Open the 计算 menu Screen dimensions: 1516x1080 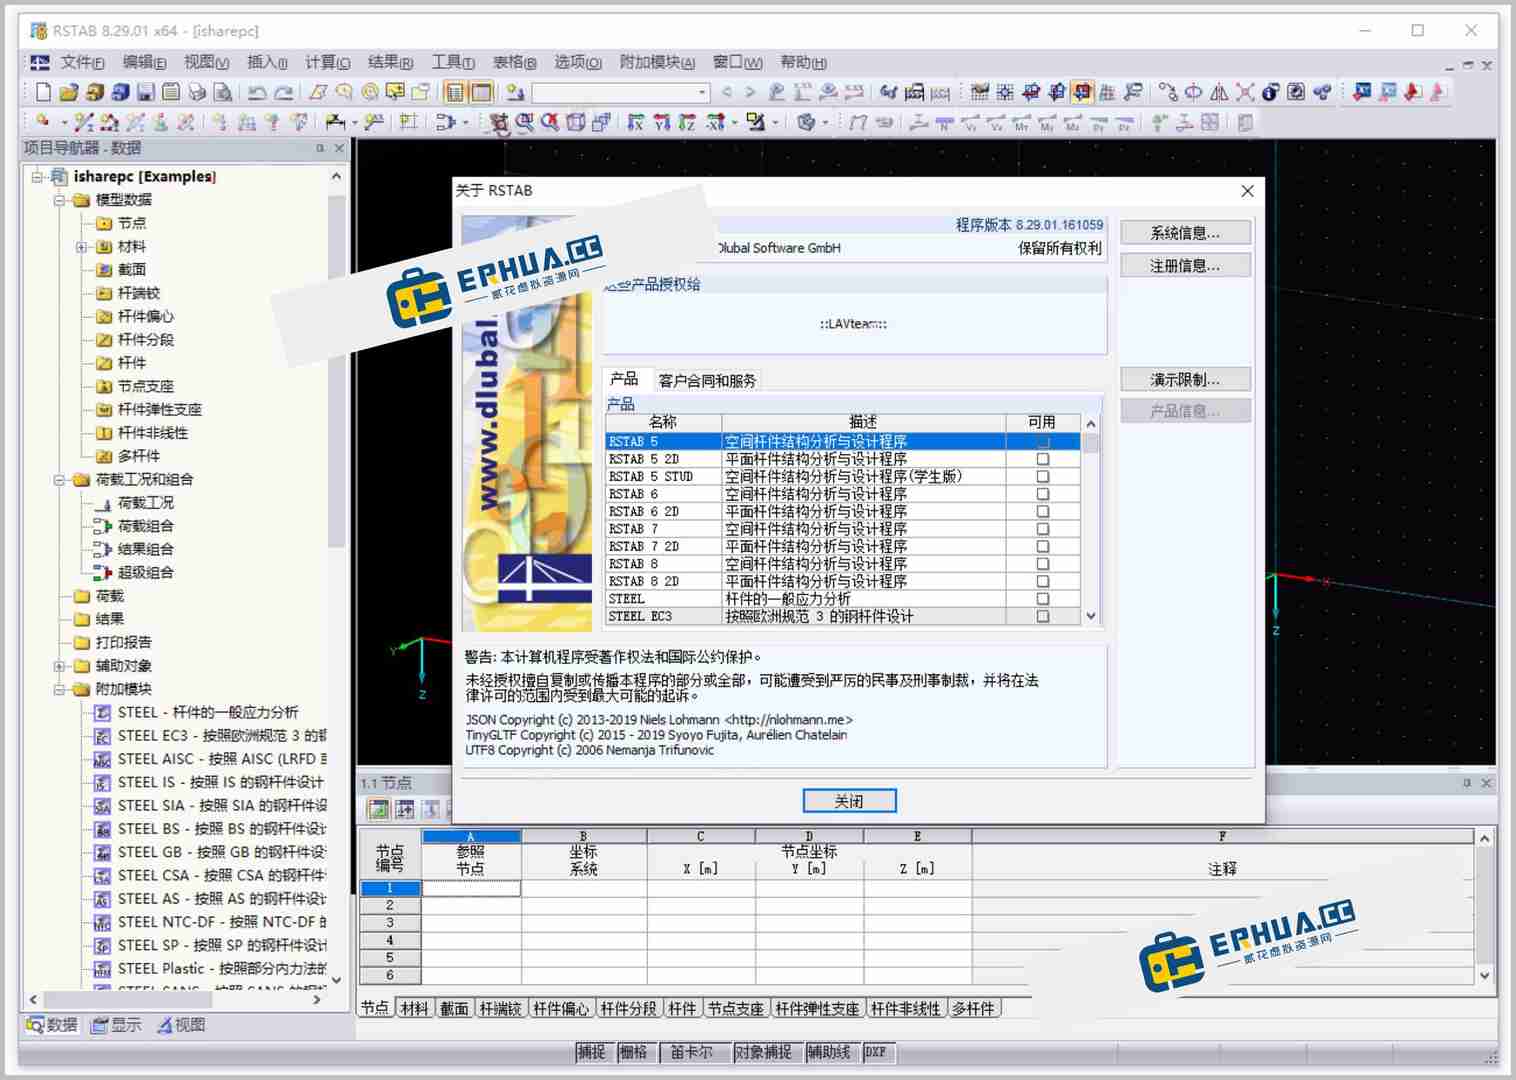(x=328, y=62)
